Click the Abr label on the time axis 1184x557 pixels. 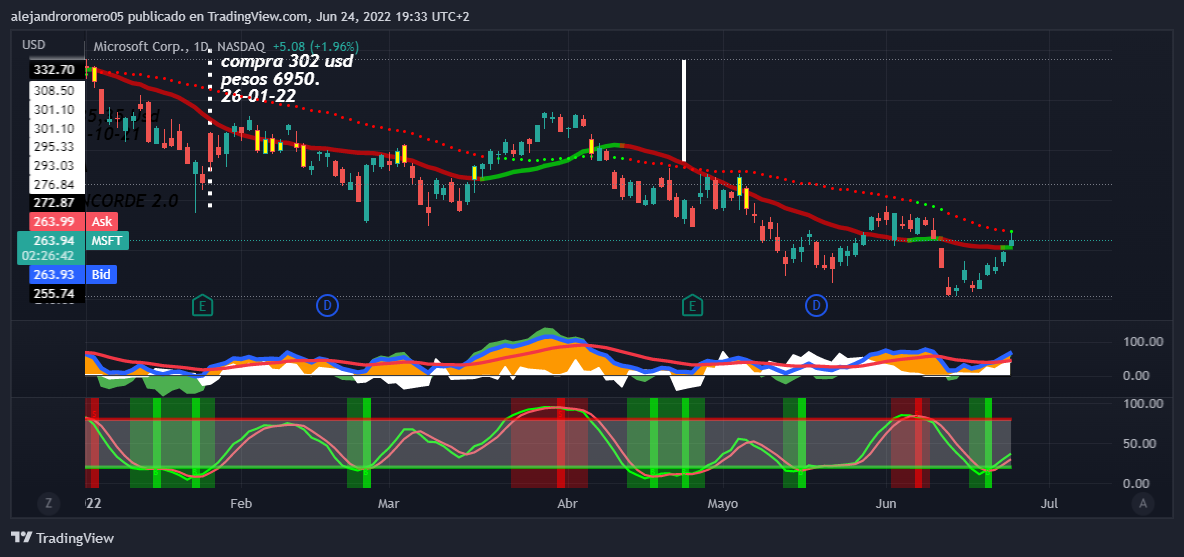(x=566, y=503)
